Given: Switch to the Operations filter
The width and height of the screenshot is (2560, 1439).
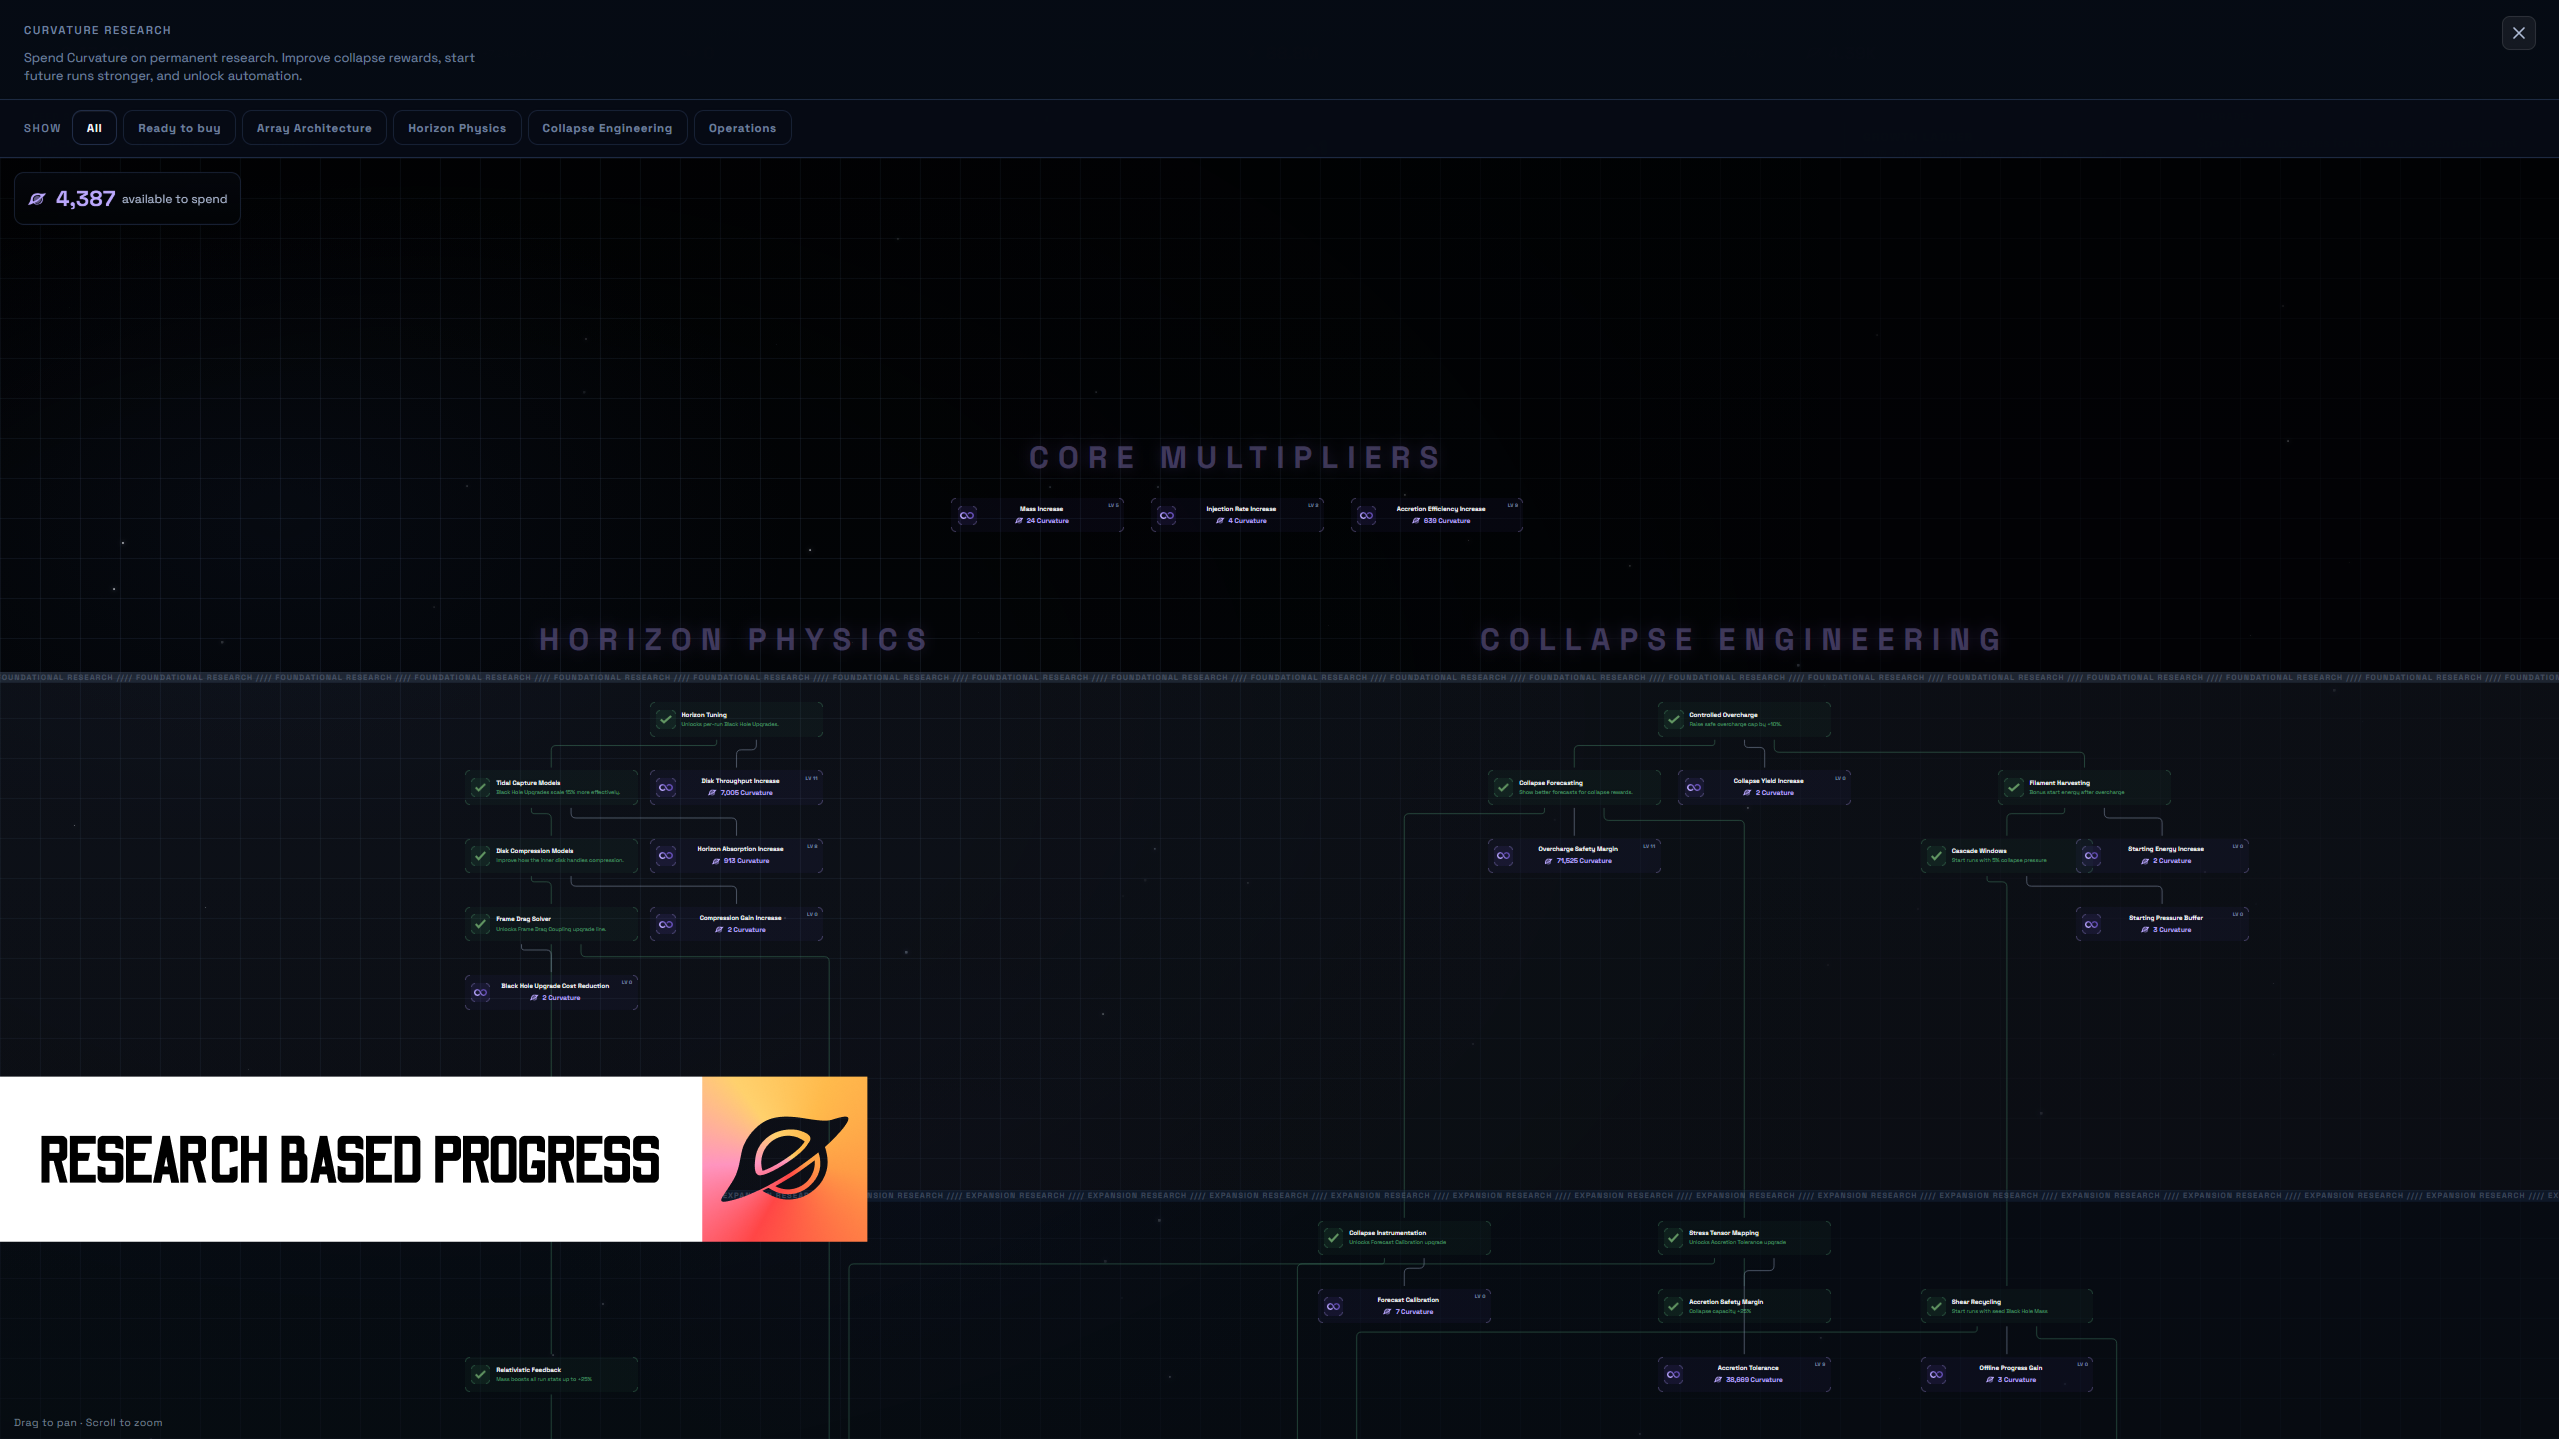Looking at the screenshot, I should (x=742, y=128).
